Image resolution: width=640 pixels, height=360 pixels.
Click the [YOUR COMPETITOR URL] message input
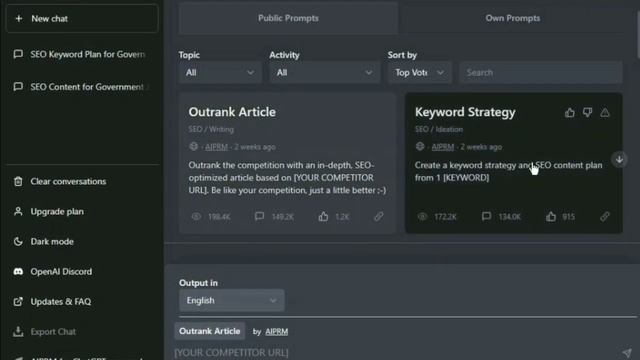[396, 352]
